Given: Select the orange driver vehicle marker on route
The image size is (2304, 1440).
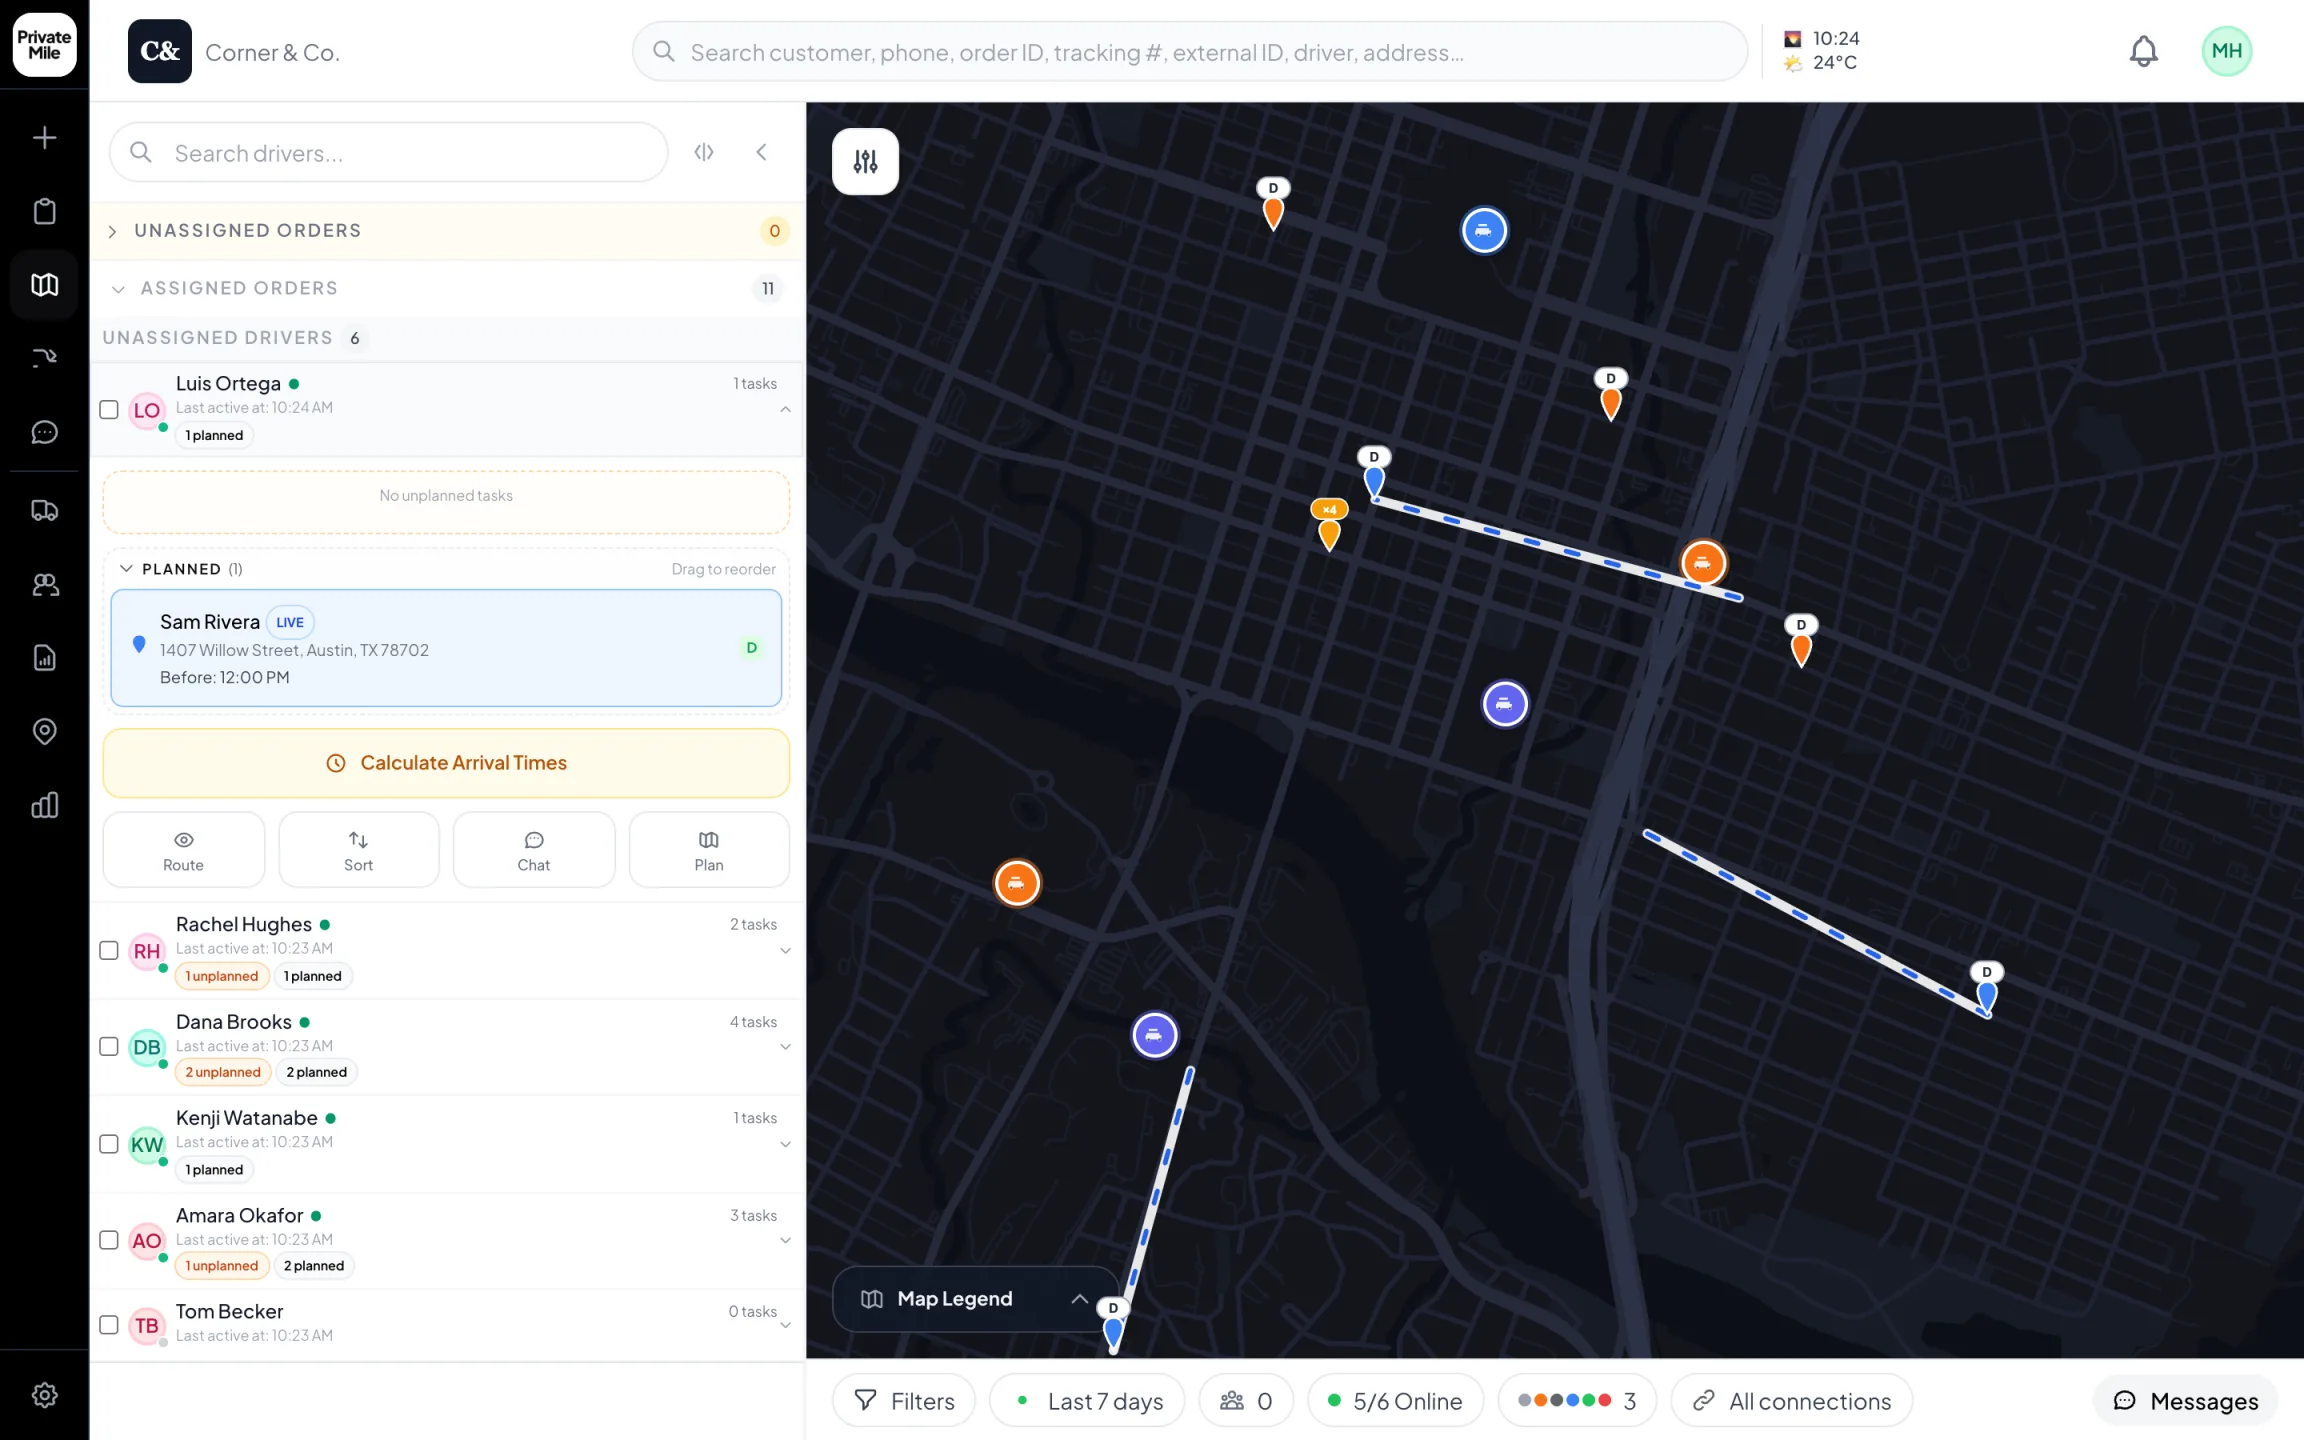Looking at the screenshot, I should click(1703, 563).
